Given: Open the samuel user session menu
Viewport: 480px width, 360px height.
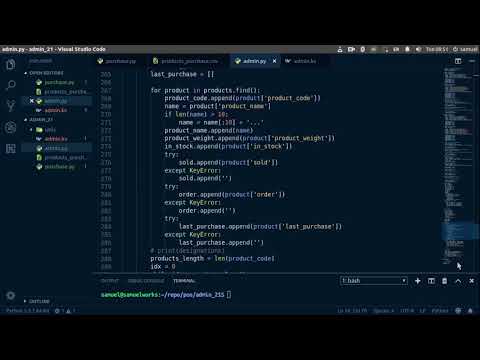Looking at the screenshot, I should 465,49.
